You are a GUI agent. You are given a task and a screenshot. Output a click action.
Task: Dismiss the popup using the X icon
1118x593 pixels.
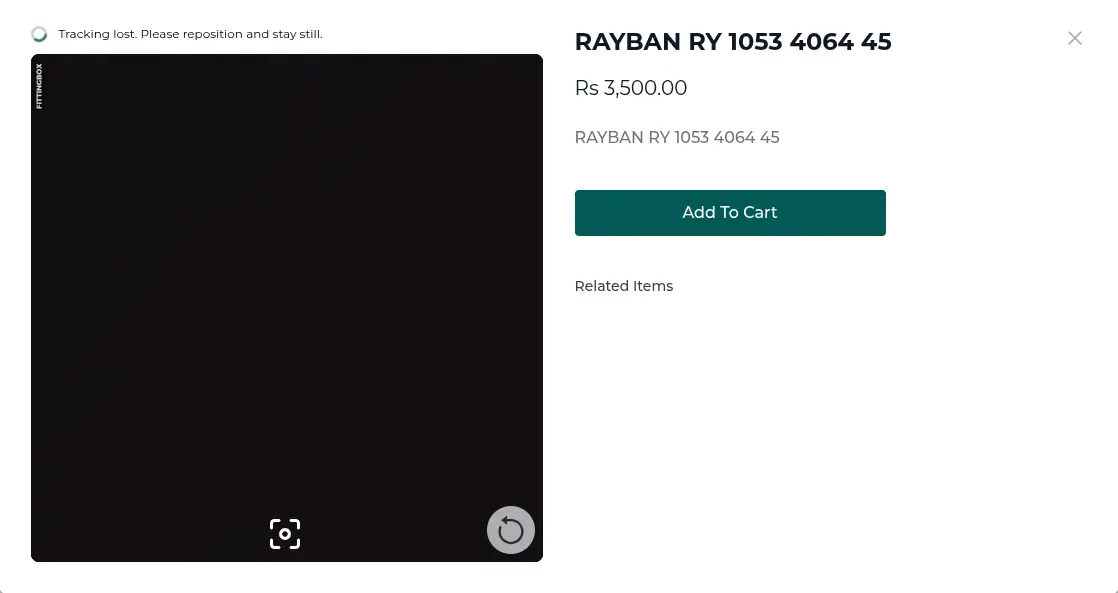tap(1075, 38)
